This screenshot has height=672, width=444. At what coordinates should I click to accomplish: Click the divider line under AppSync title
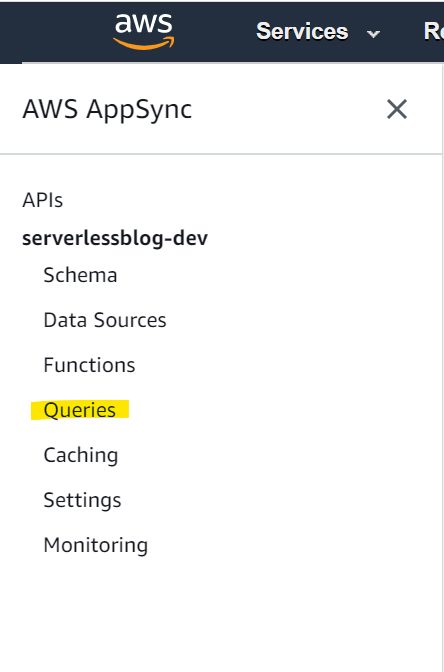point(221,153)
